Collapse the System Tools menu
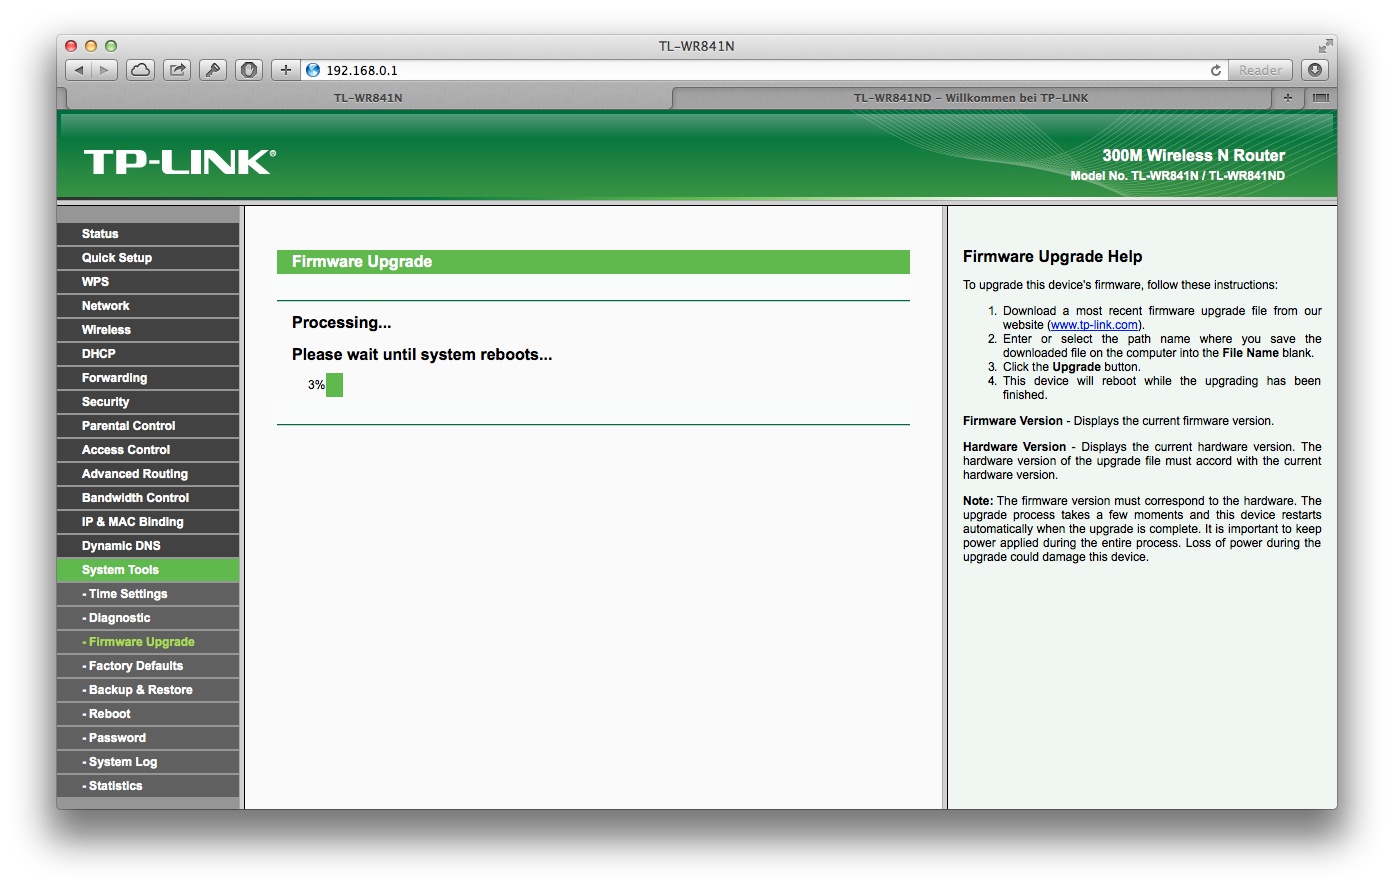The image size is (1394, 888). point(148,570)
